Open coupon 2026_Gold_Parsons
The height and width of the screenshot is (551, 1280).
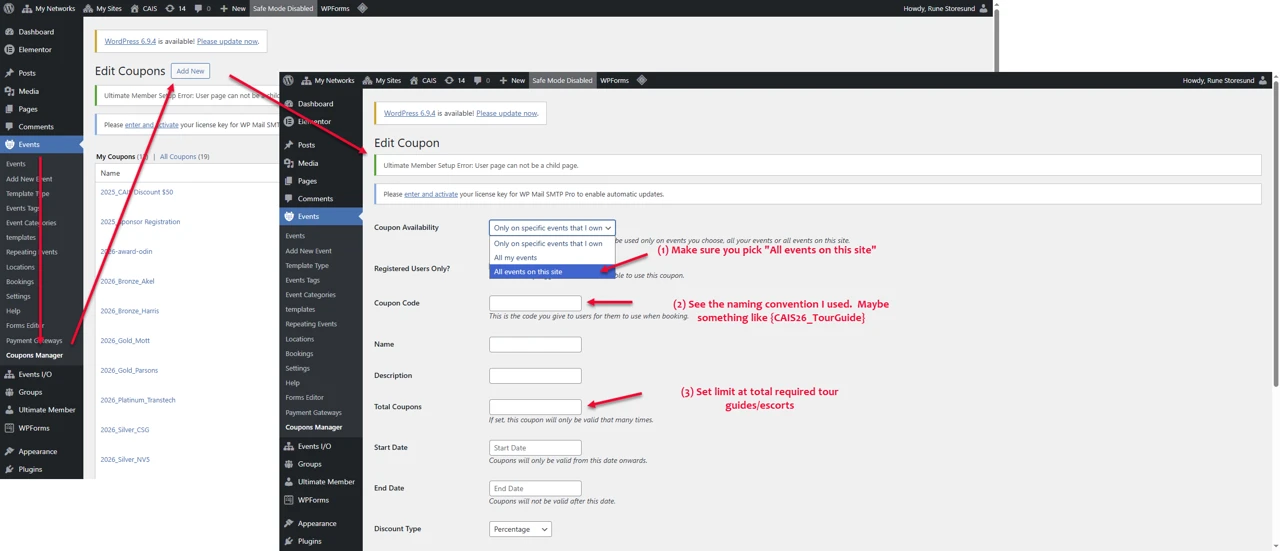[x=129, y=370]
